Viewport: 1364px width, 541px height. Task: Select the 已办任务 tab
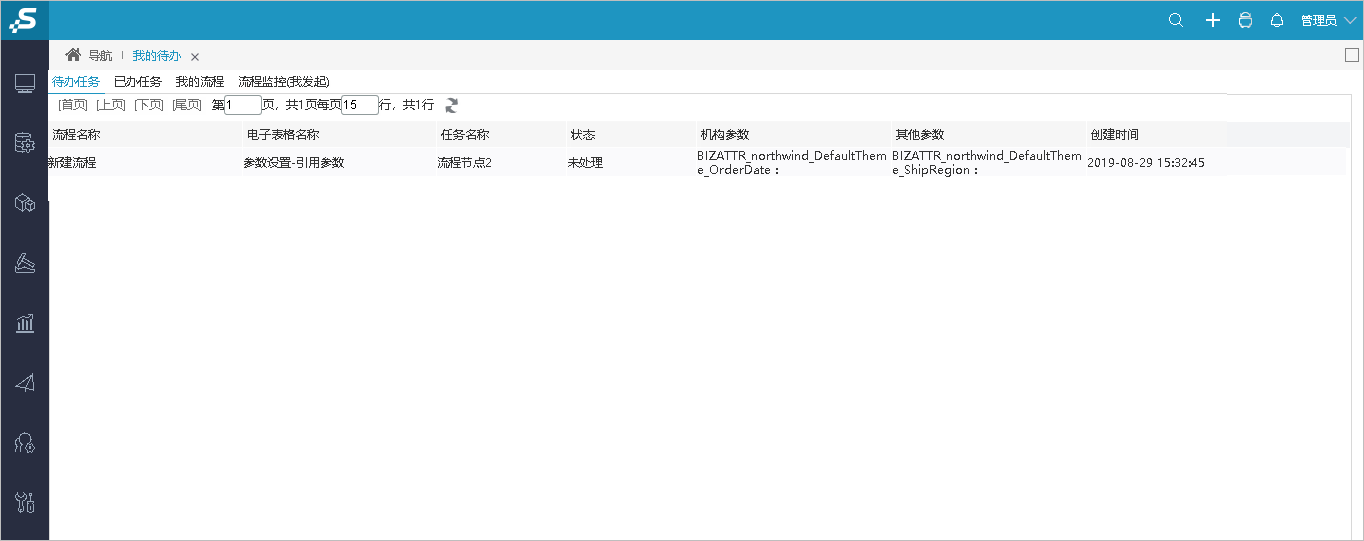click(x=138, y=82)
